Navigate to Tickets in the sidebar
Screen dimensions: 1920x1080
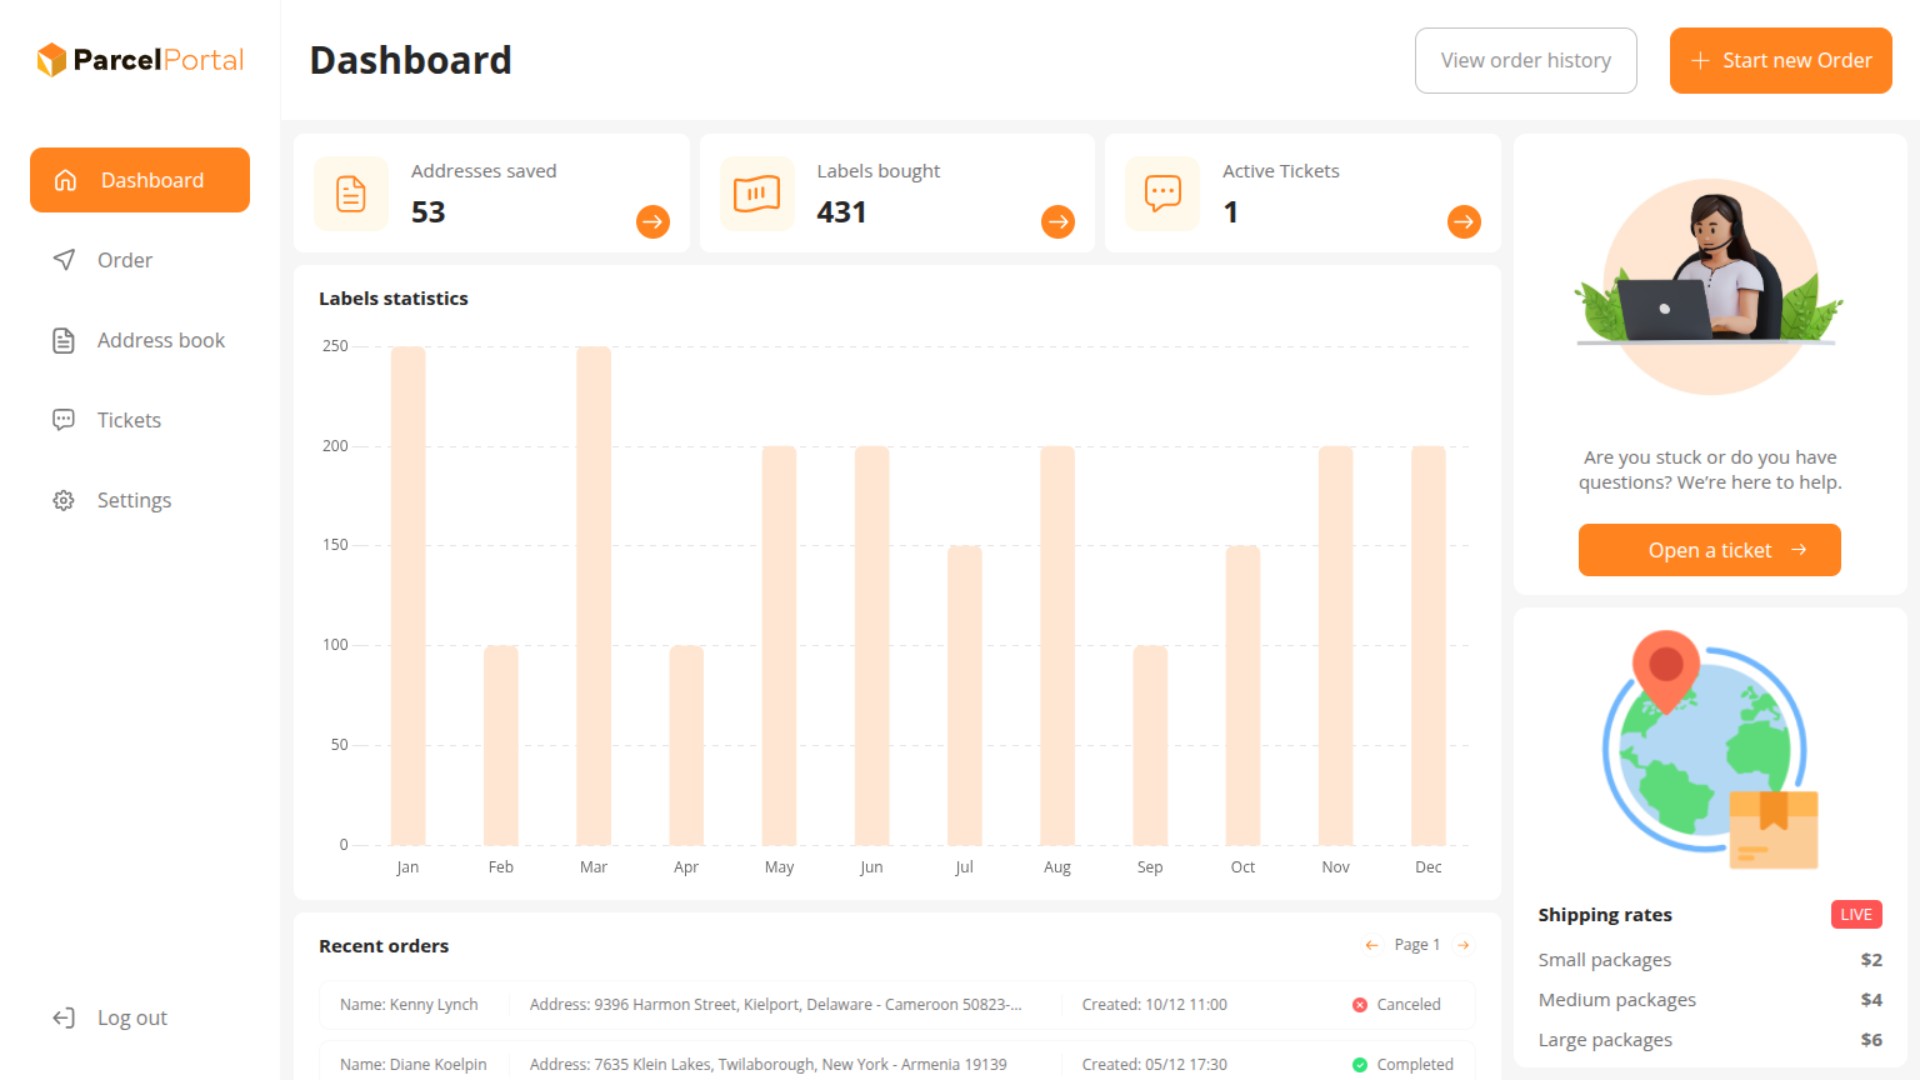coord(128,420)
